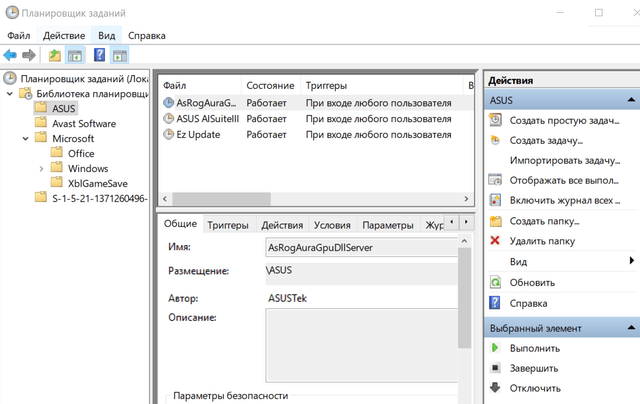Click the forward arrow toolbar icon
Viewport: 640px width, 404px height.
29,55
